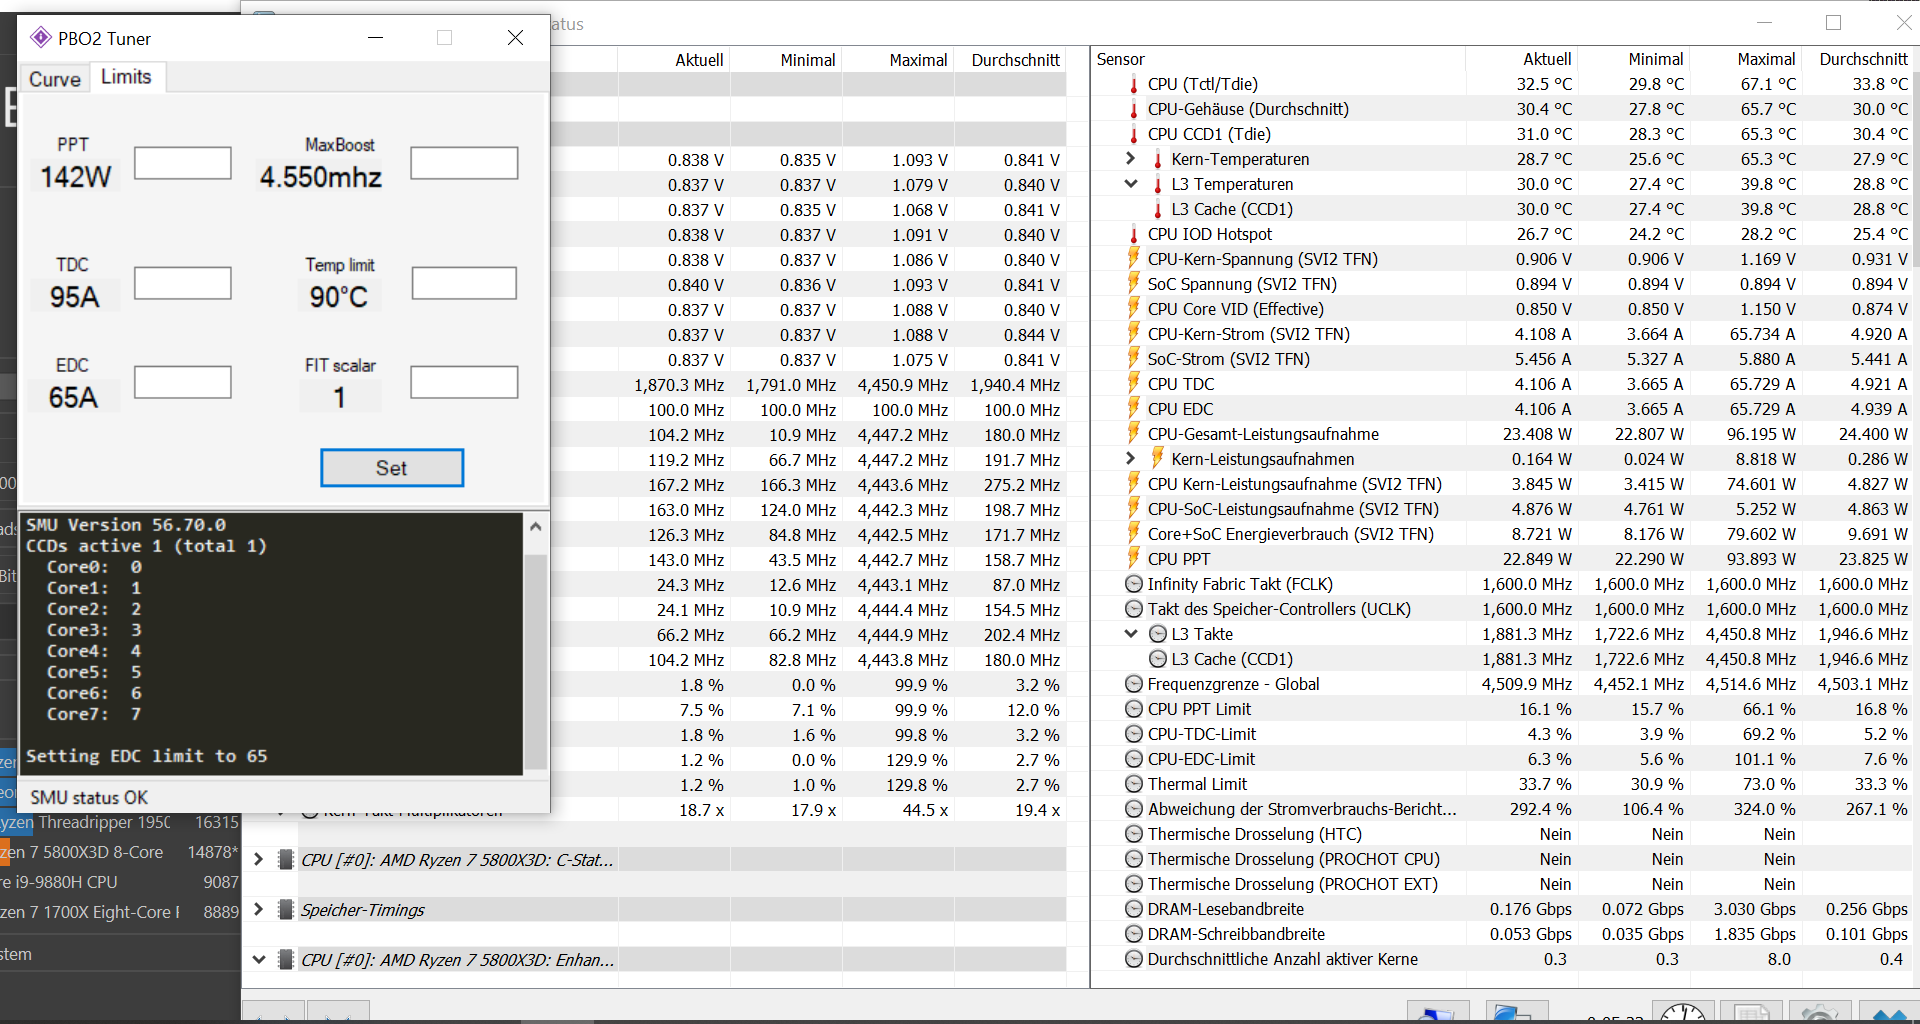Click the thermometer icon for CPU CCD1 (Tdie)

(1133, 134)
